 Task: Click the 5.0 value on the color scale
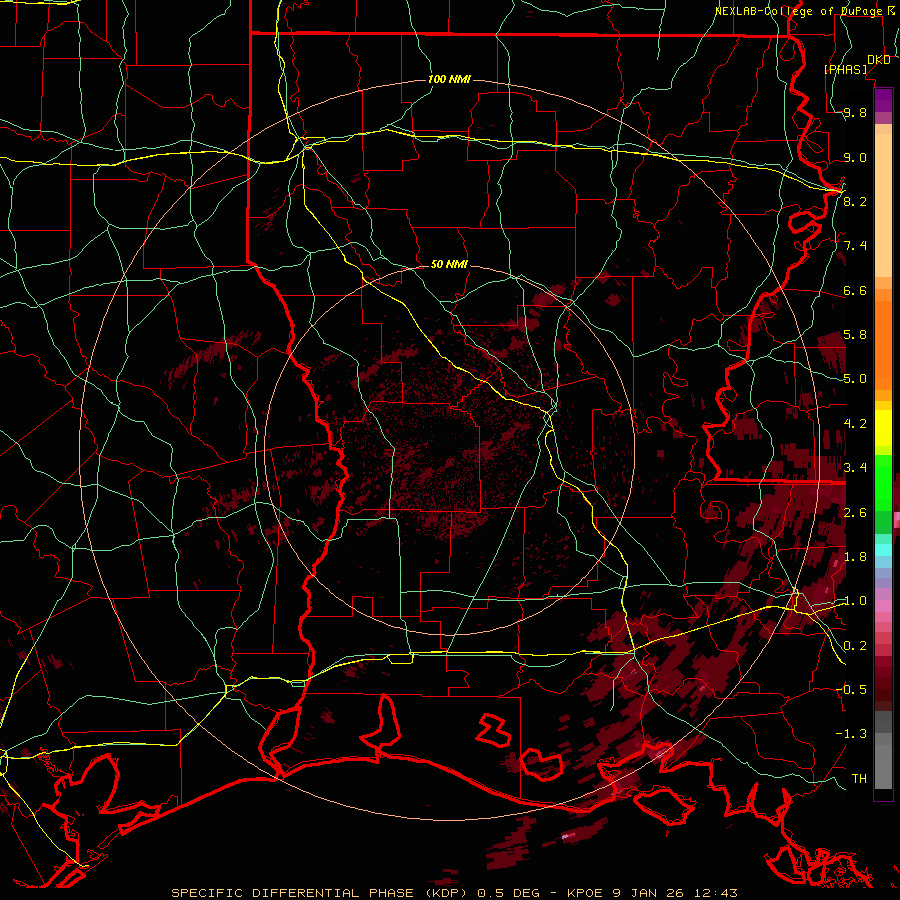[855, 379]
